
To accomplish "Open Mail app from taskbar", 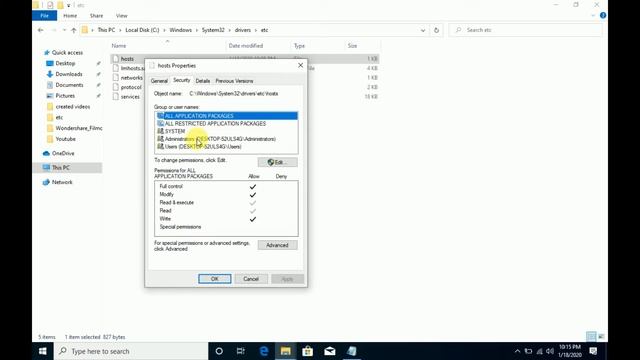I will pos(329,351).
